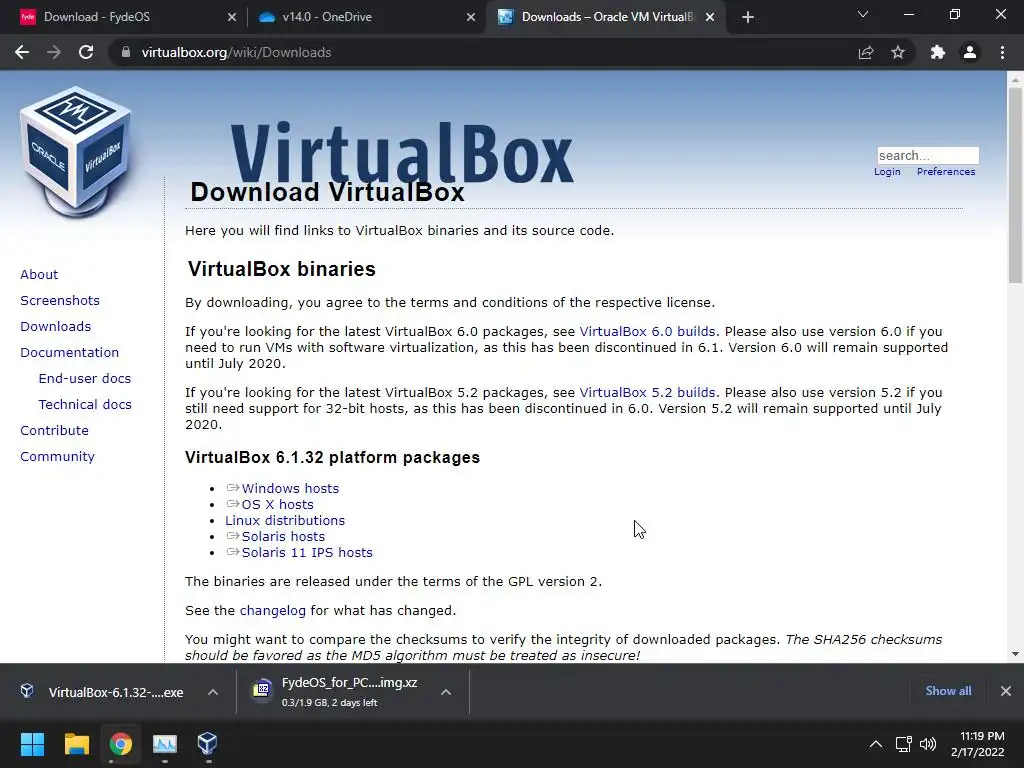Open Chrome's three-dot menu
Viewport: 1024px width, 768px height.
tap(1002, 52)
